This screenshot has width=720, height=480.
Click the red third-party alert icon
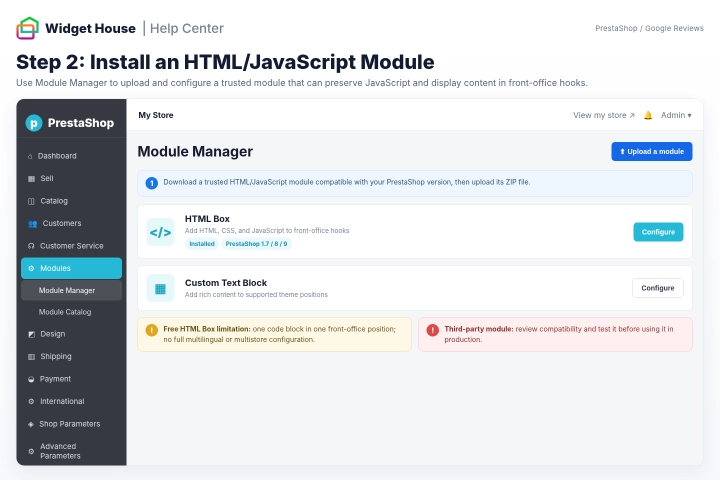click(x=433, y=330)
